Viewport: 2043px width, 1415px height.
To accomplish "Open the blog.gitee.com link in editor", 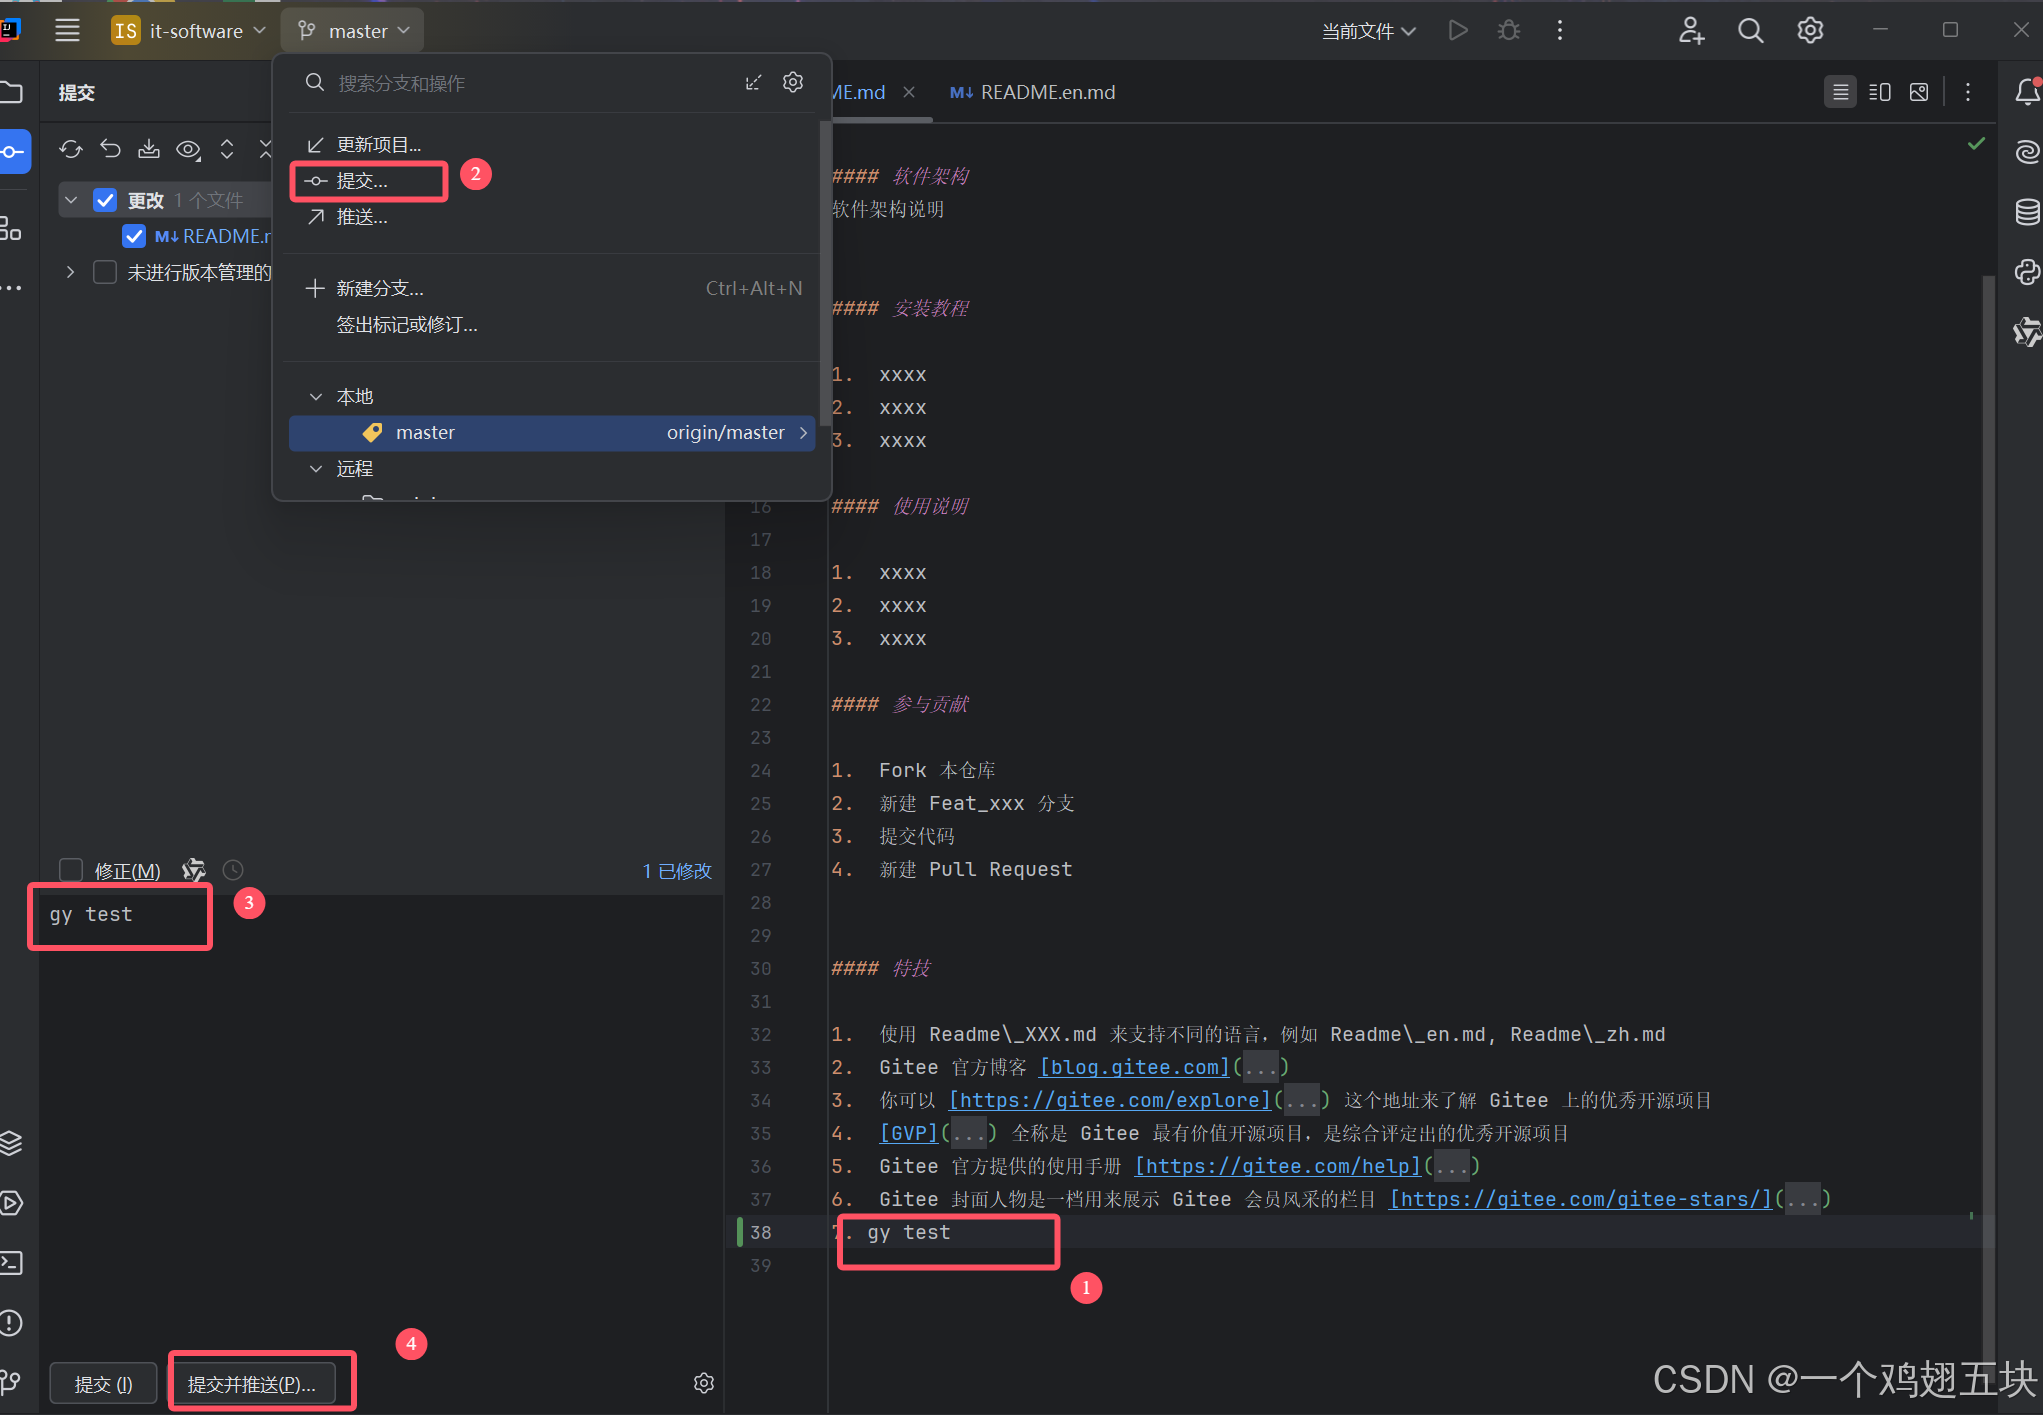I will [x=1134, y=1067].
